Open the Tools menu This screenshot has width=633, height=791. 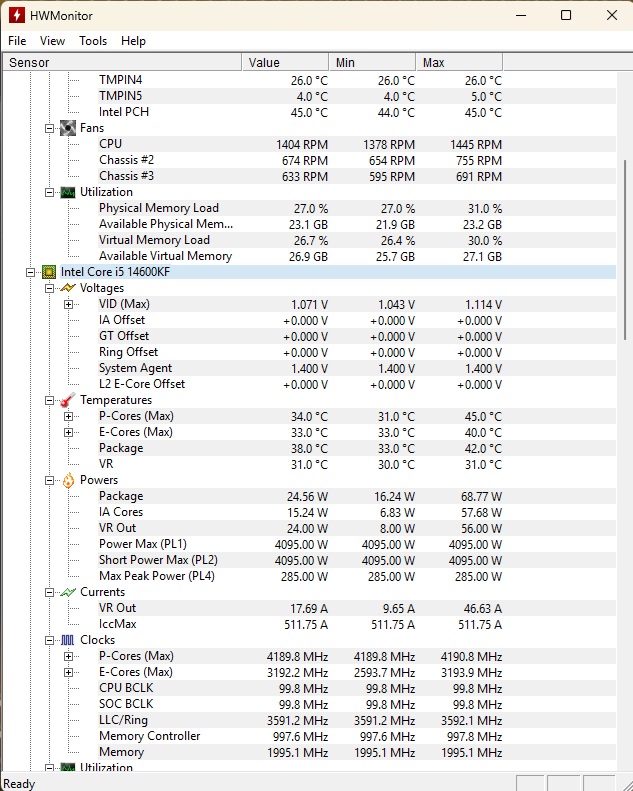click(x=93, y=41)
